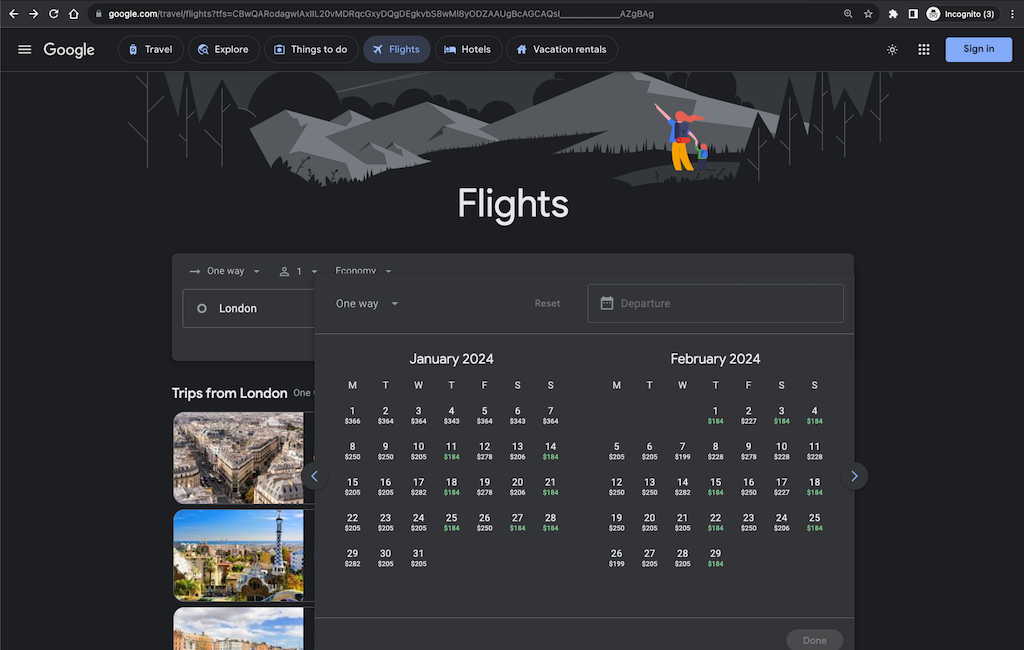Click the Travel suitcase icon
Image resolution: width=1024 pixels, height=650 pixels.
(x=135, y=49)
